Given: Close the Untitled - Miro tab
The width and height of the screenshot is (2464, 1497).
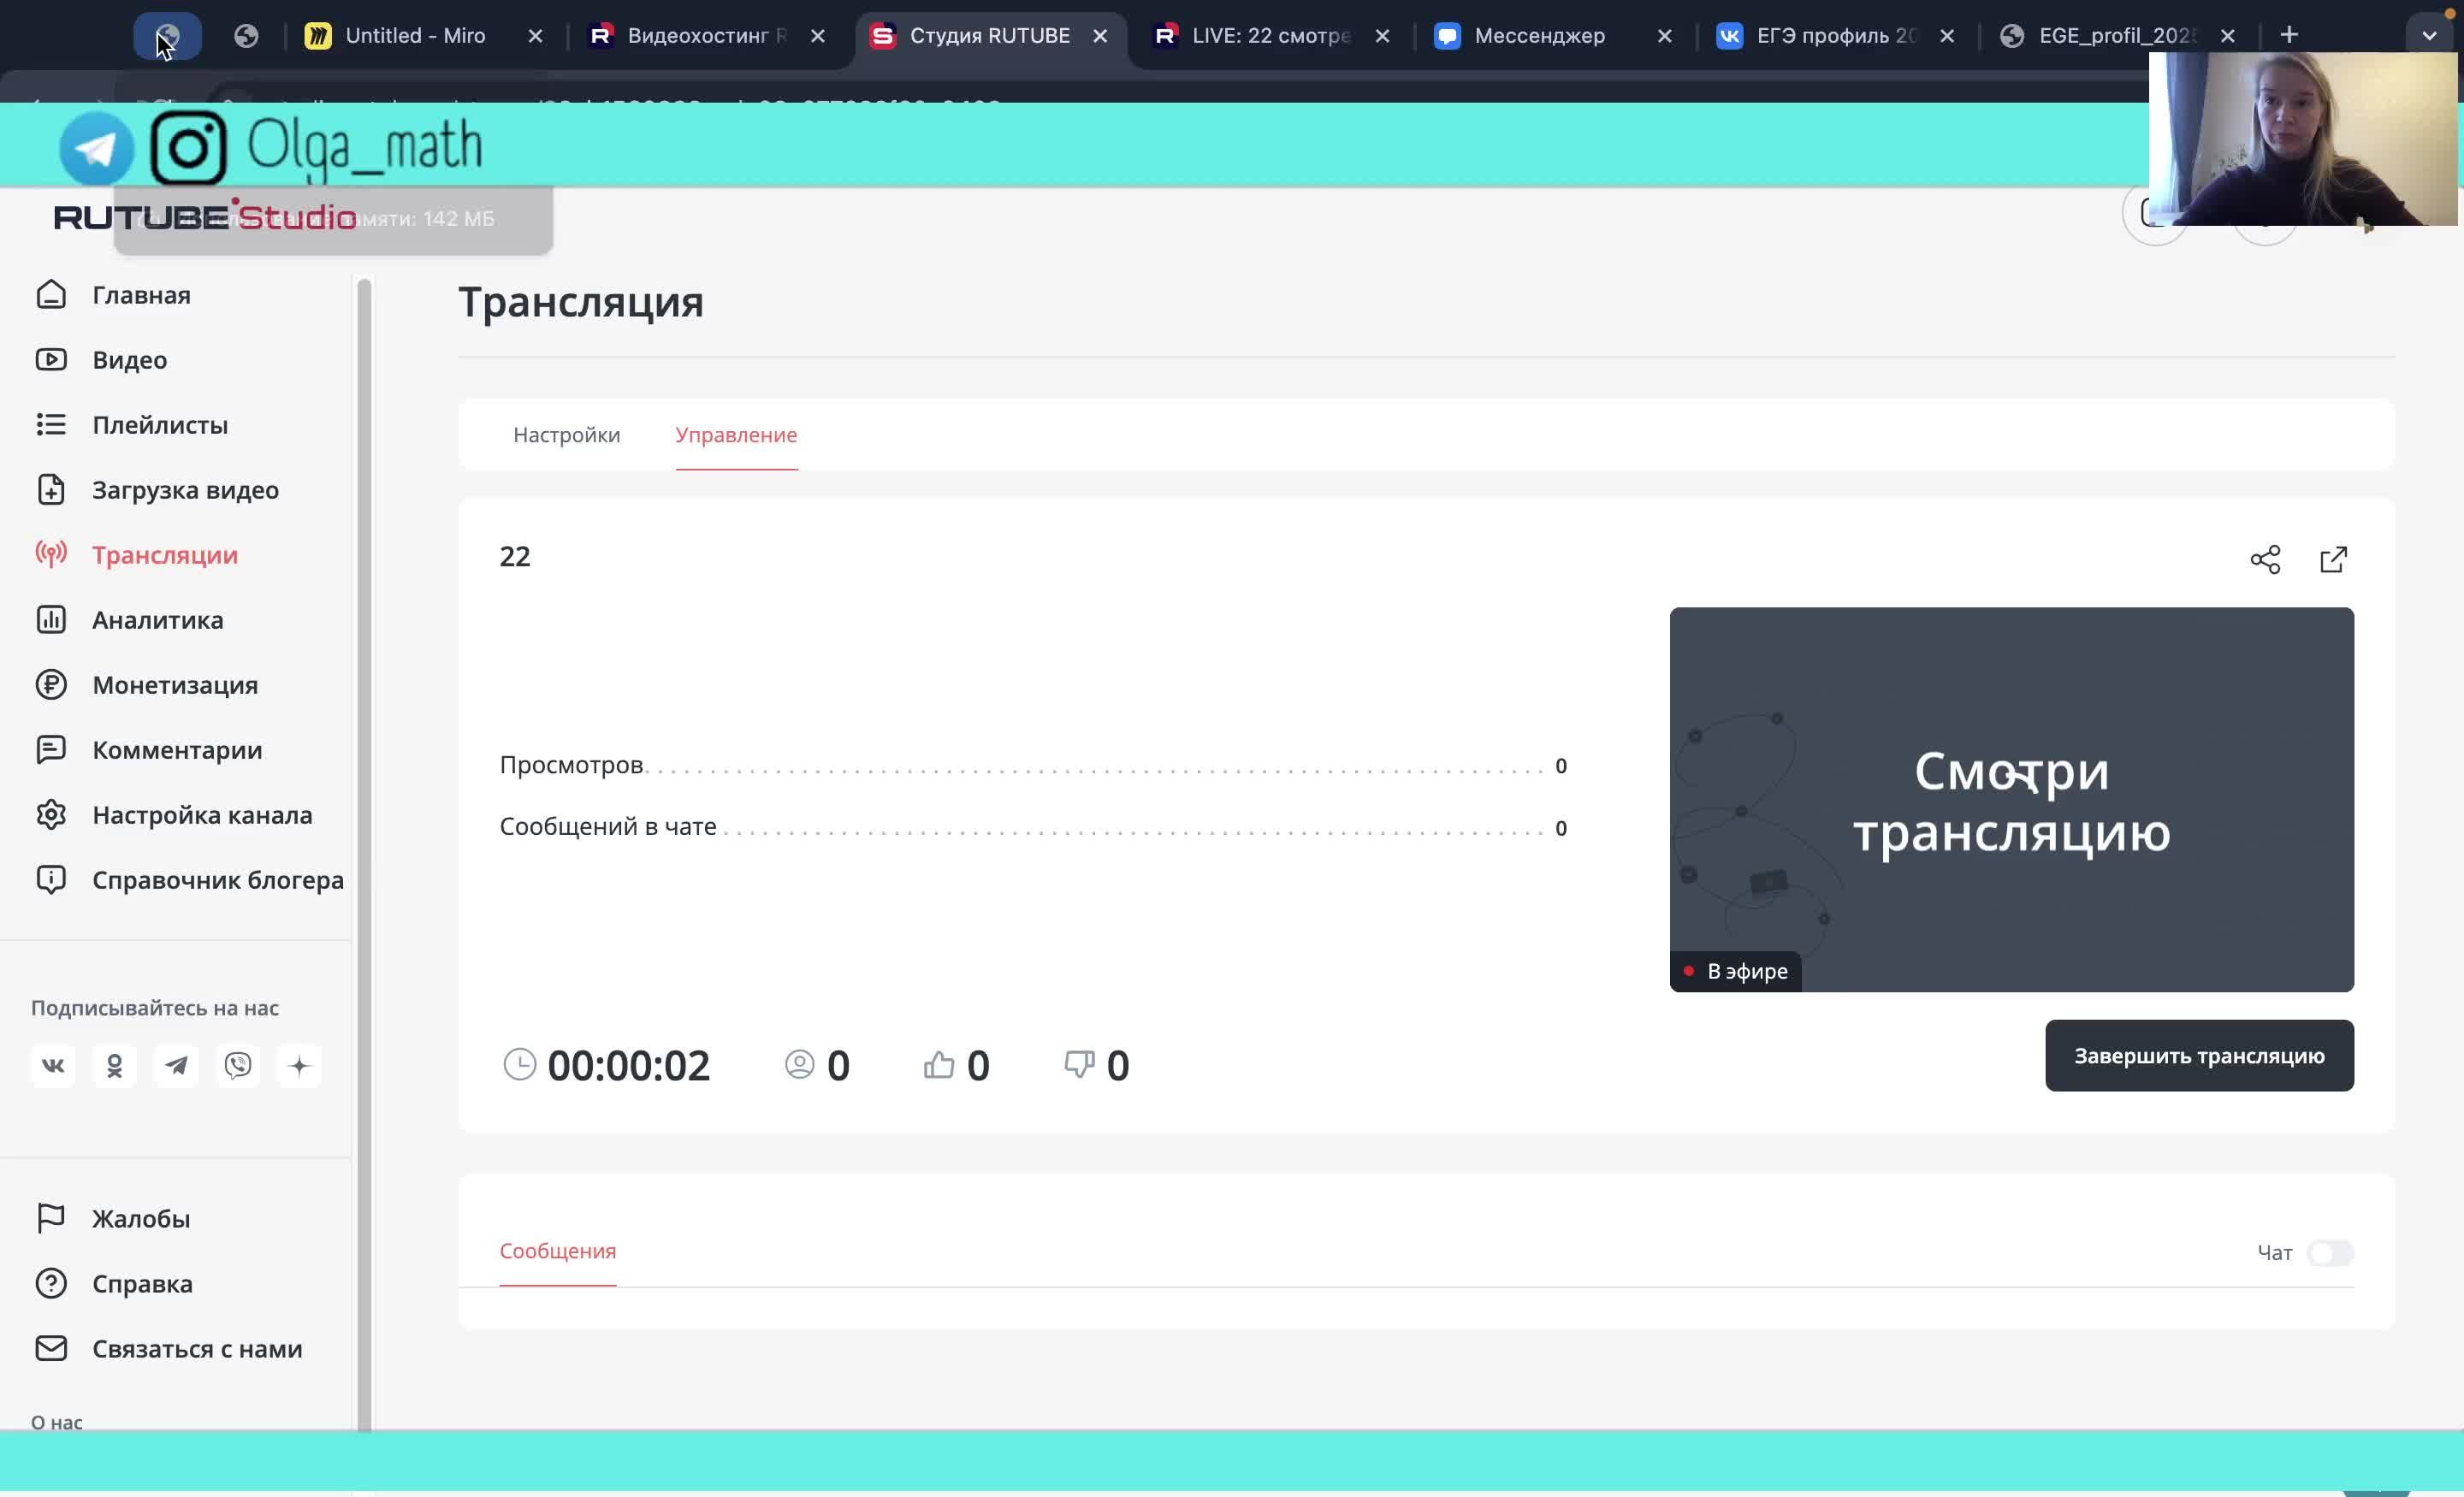Looking at the screenshot, I should point(535,36).
